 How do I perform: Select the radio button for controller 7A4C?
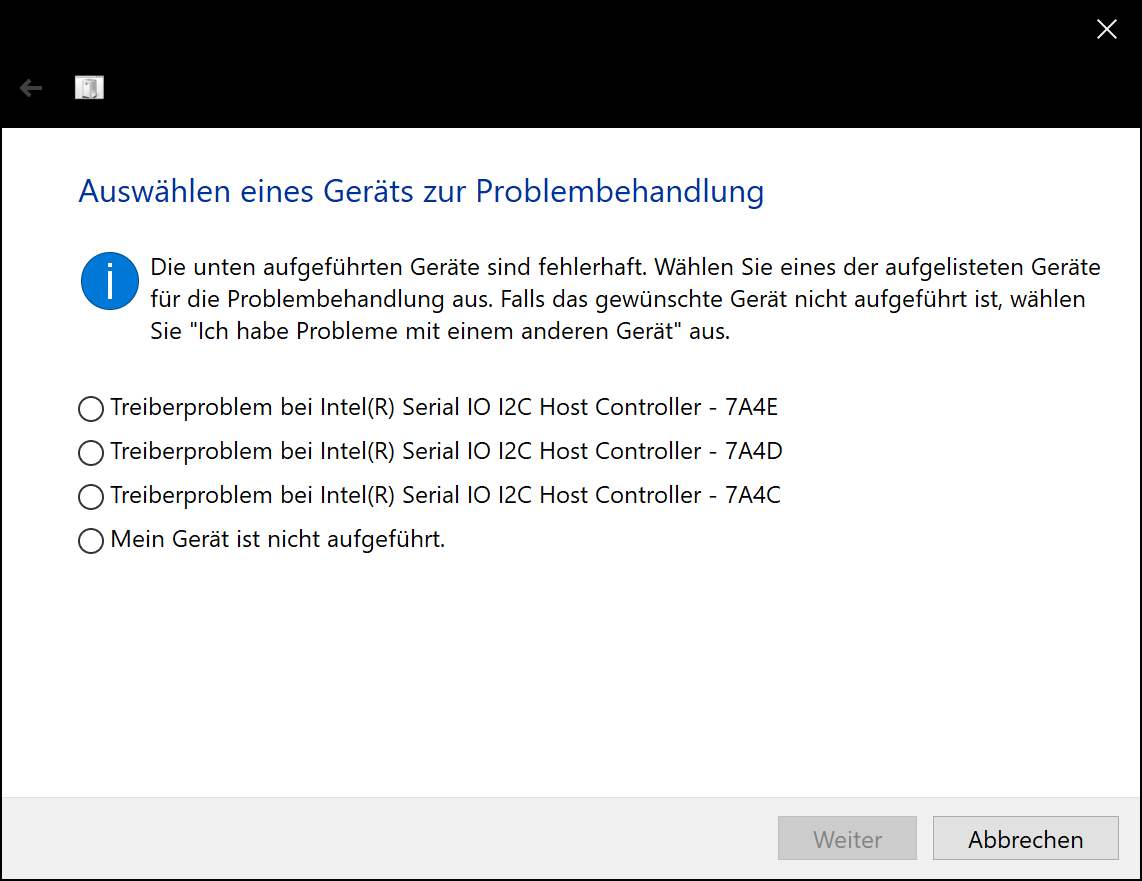pyautogui.click(x=91, y=497)
